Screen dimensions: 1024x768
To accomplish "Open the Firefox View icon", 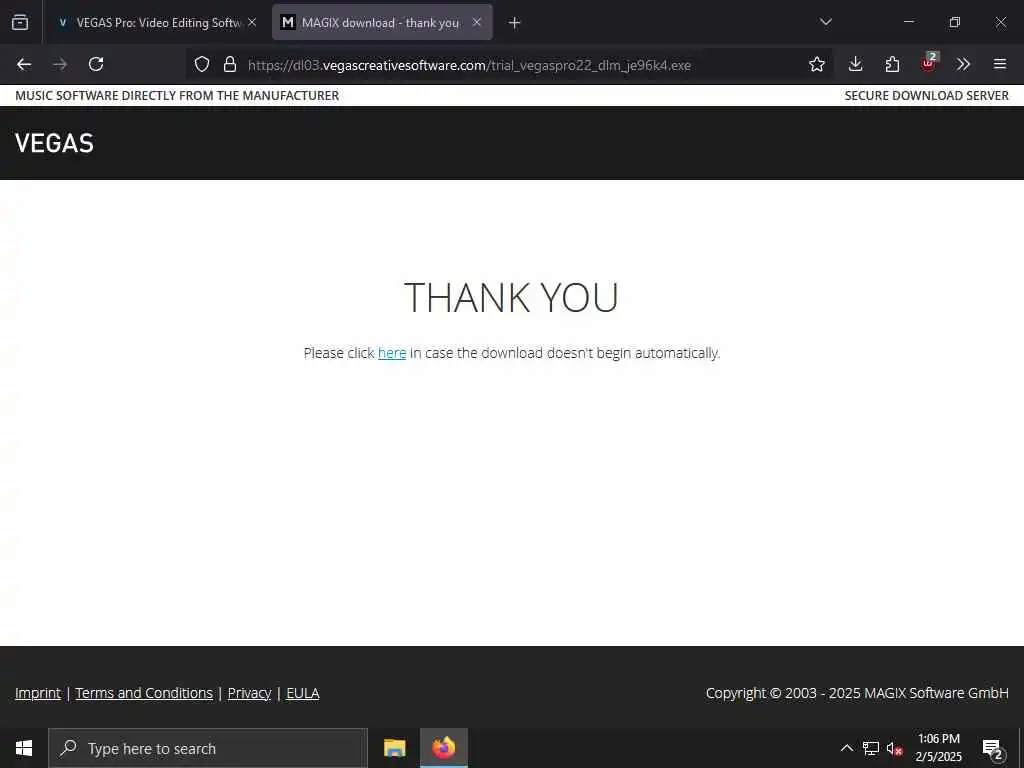I will (20, 22).
